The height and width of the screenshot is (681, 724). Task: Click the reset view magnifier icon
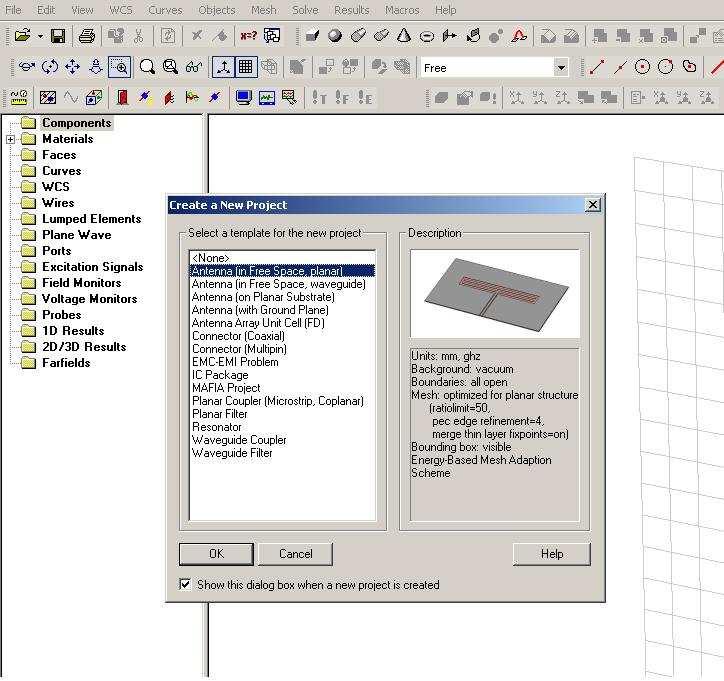(147, 67)
